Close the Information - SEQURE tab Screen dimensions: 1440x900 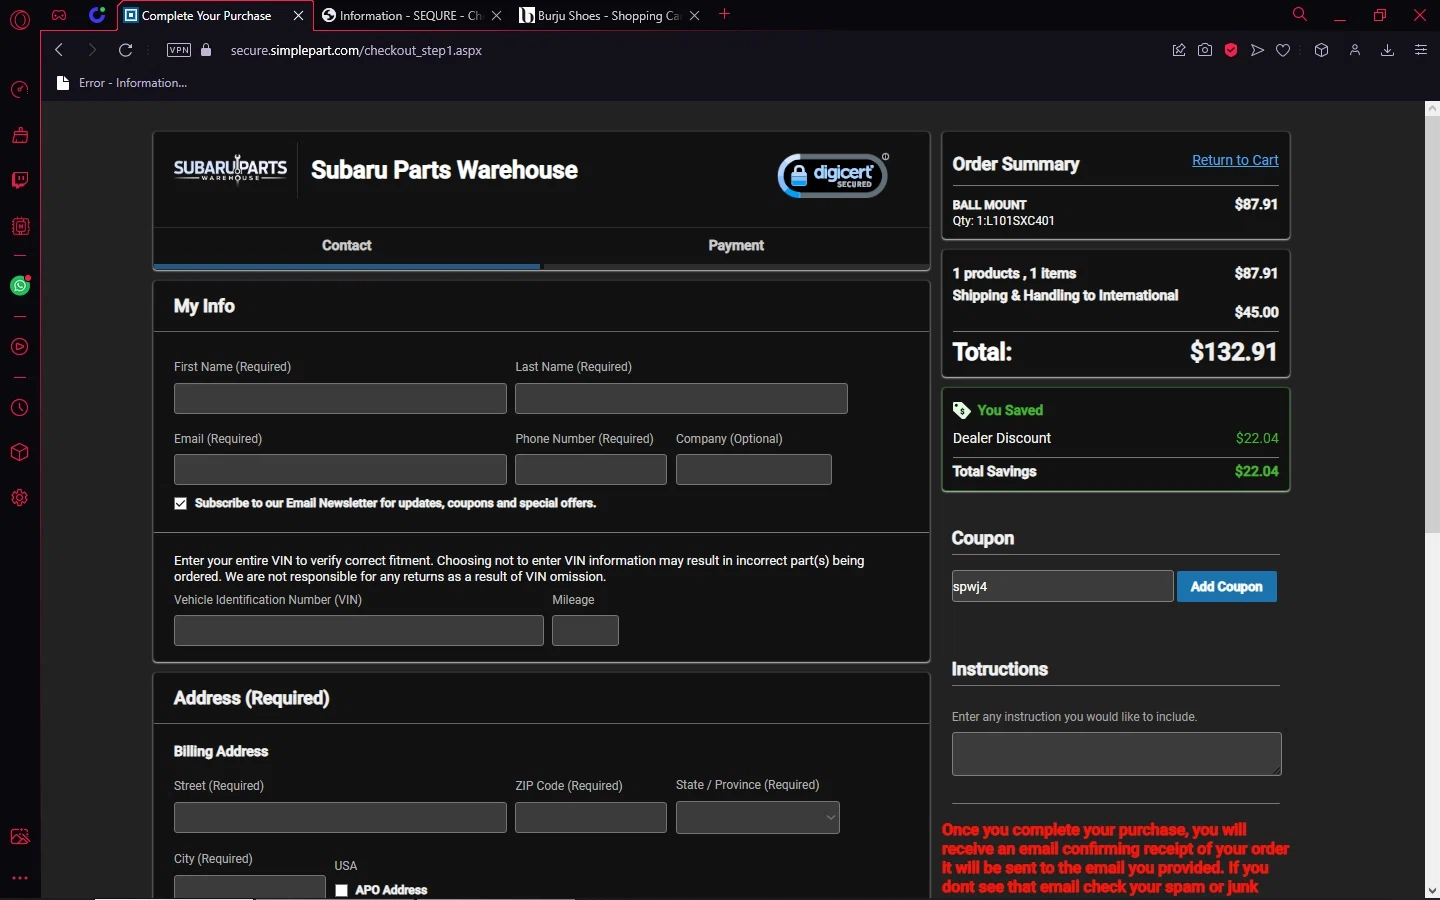coord(496,15)
